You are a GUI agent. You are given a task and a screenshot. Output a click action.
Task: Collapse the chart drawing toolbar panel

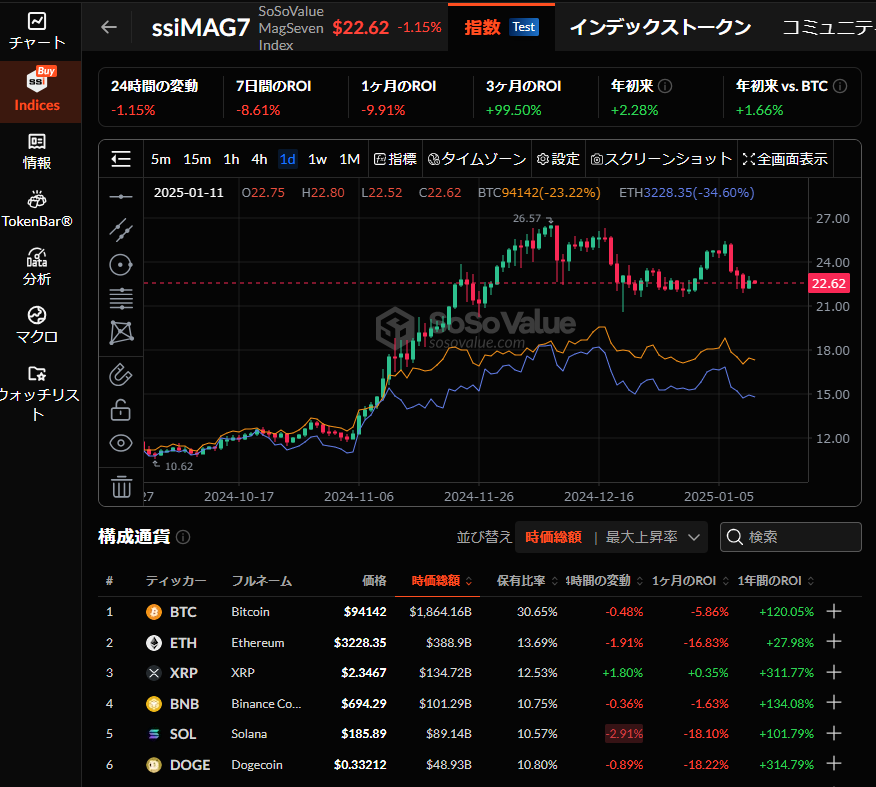[121, 159]
